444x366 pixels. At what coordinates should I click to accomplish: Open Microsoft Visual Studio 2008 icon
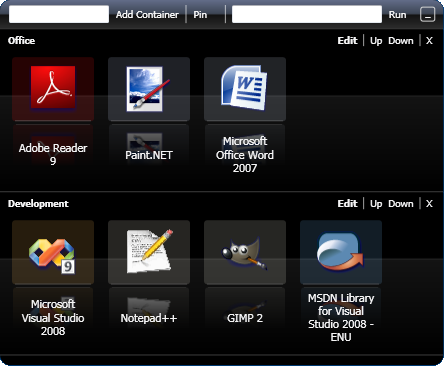53,252
